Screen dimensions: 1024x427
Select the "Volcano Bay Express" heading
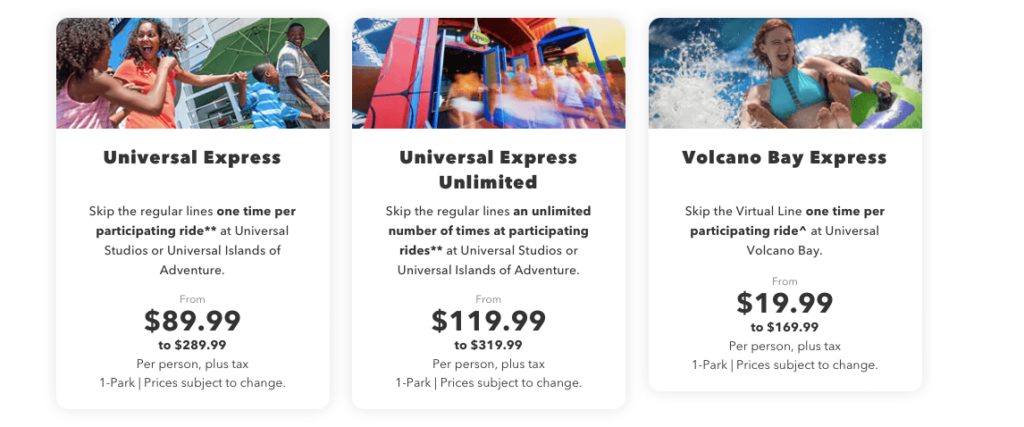[x=785, y=157]
